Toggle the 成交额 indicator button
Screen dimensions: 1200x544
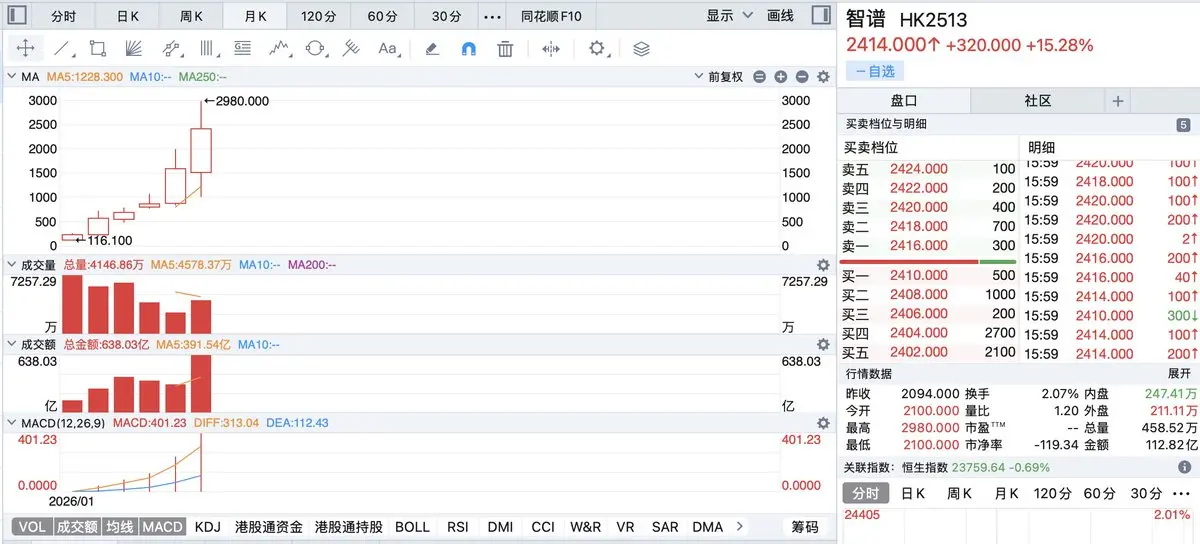[x=77, y=527]
